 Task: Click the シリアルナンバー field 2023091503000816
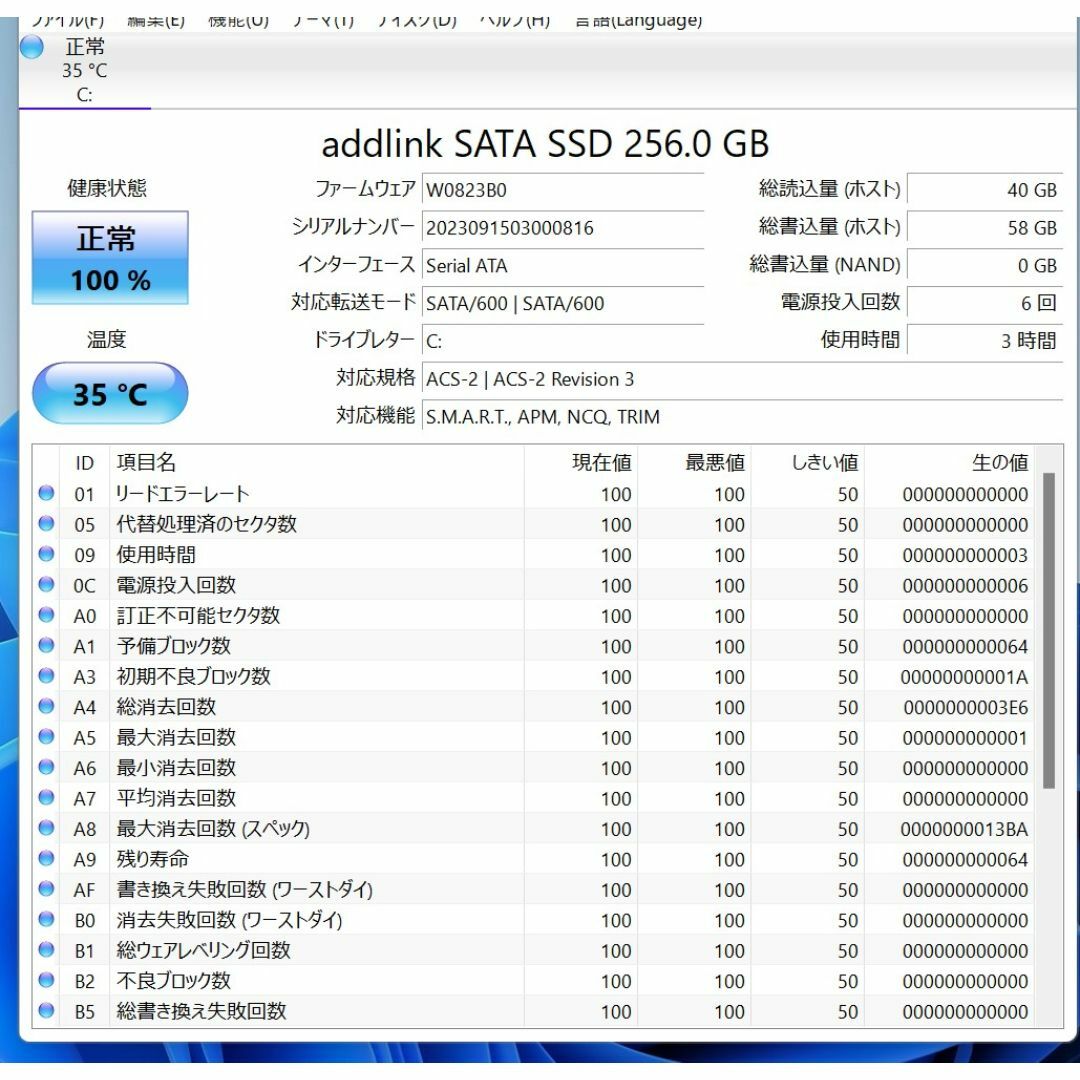tap(563, 227)
